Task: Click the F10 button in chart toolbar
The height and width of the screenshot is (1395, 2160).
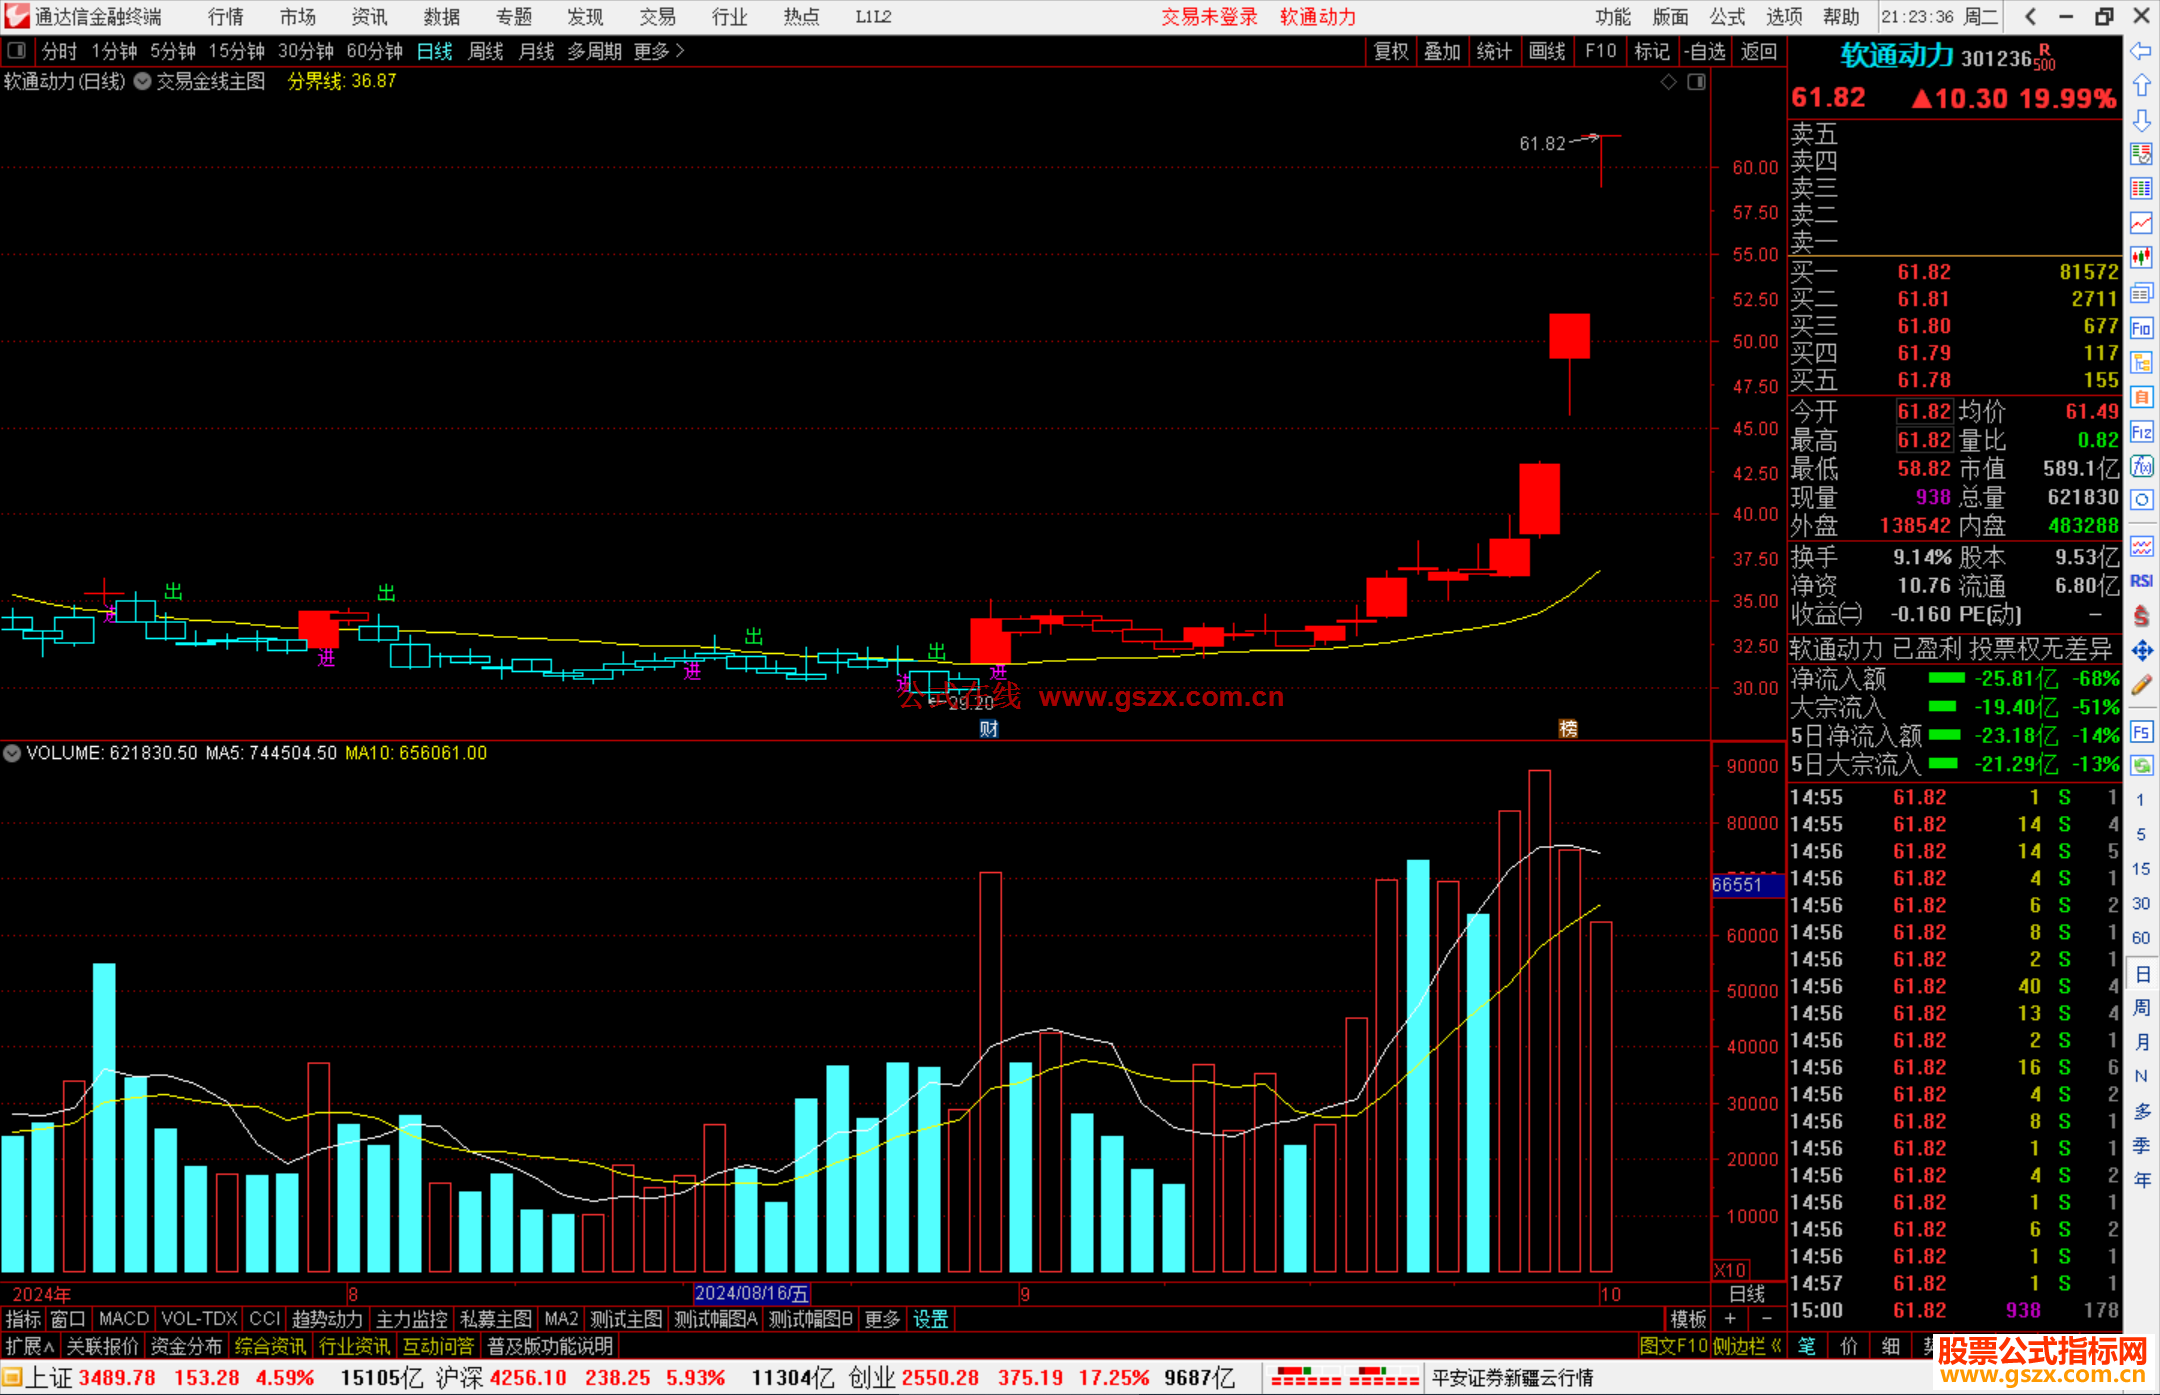Action: [x=1601, y=51]
